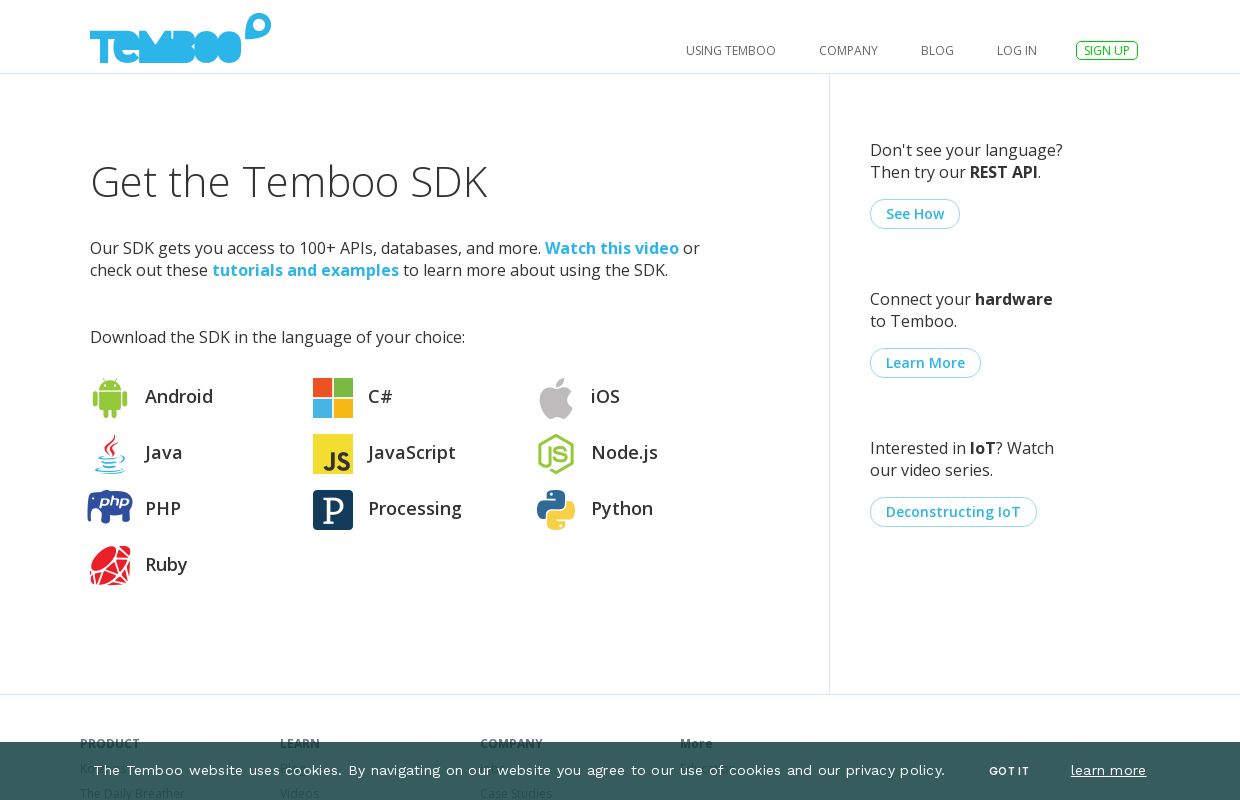Click the Processing P icon
Screen dimensions: 1240x800
pyautogui.click(x=333, y=510)
